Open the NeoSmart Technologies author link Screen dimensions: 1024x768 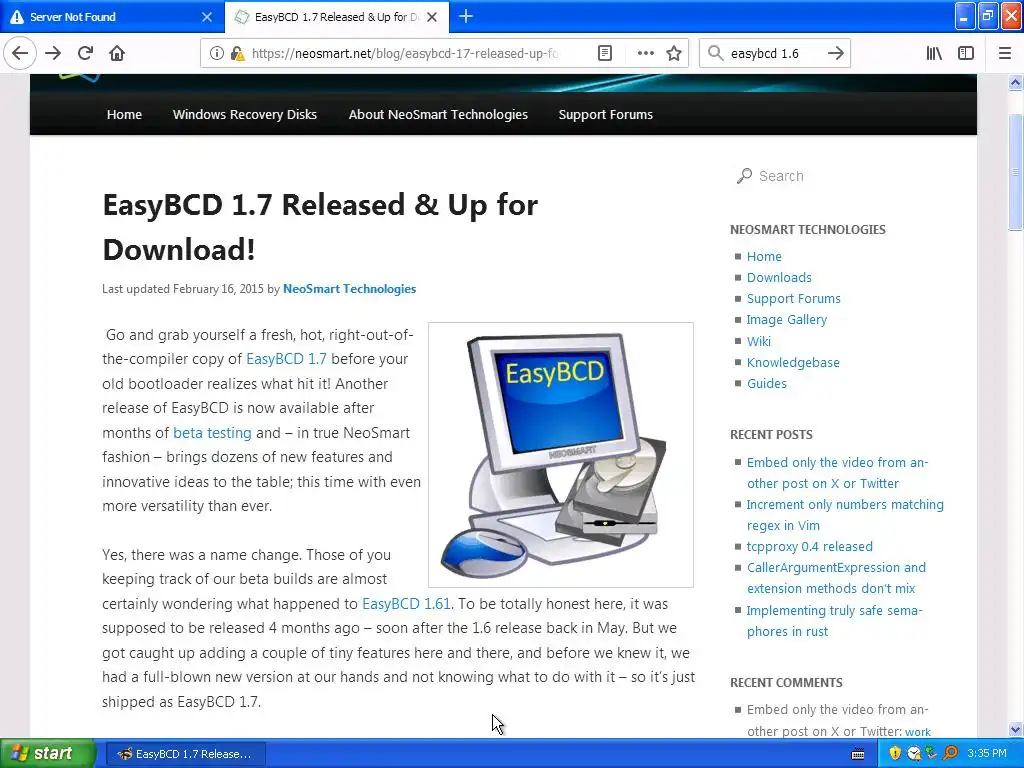[x=349, y=289]
